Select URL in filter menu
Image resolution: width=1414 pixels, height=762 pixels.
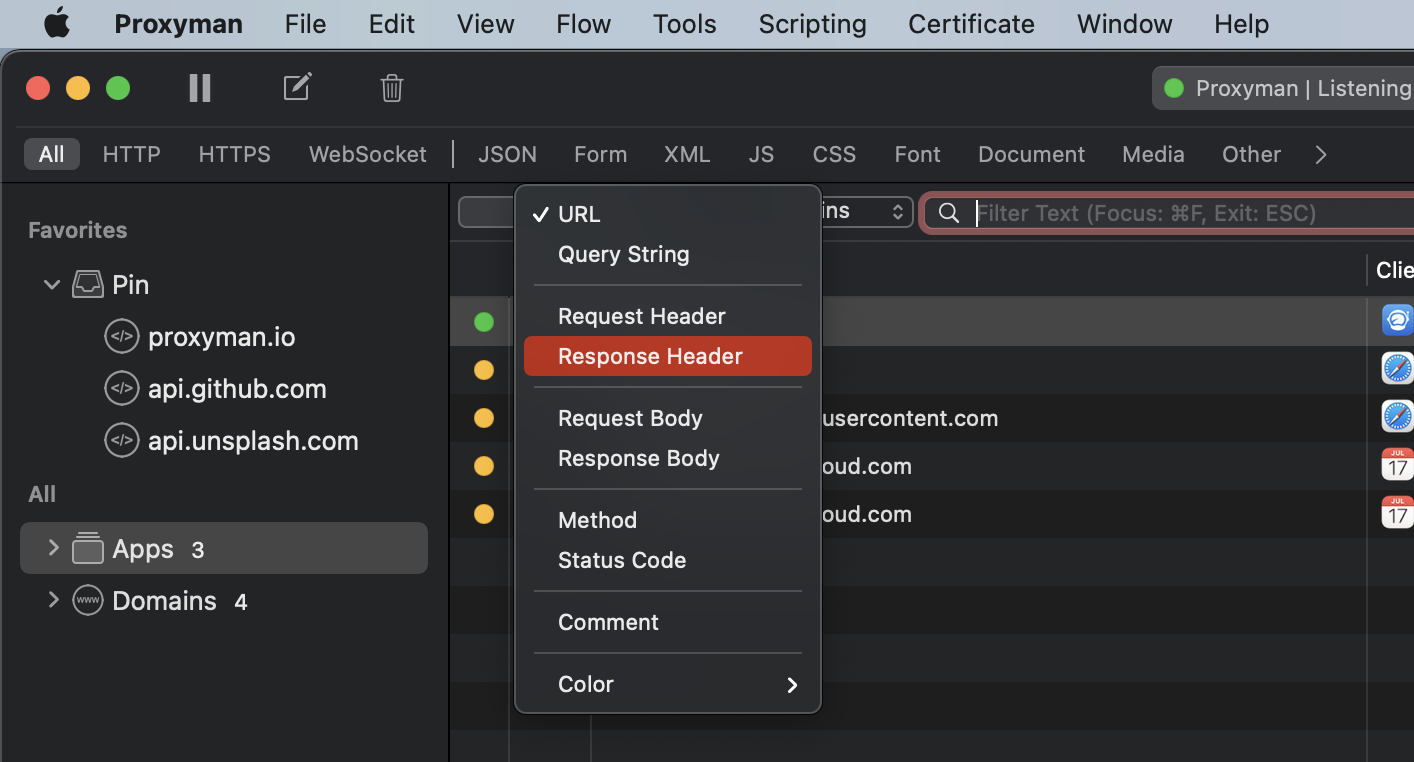(x=668, y=214)
